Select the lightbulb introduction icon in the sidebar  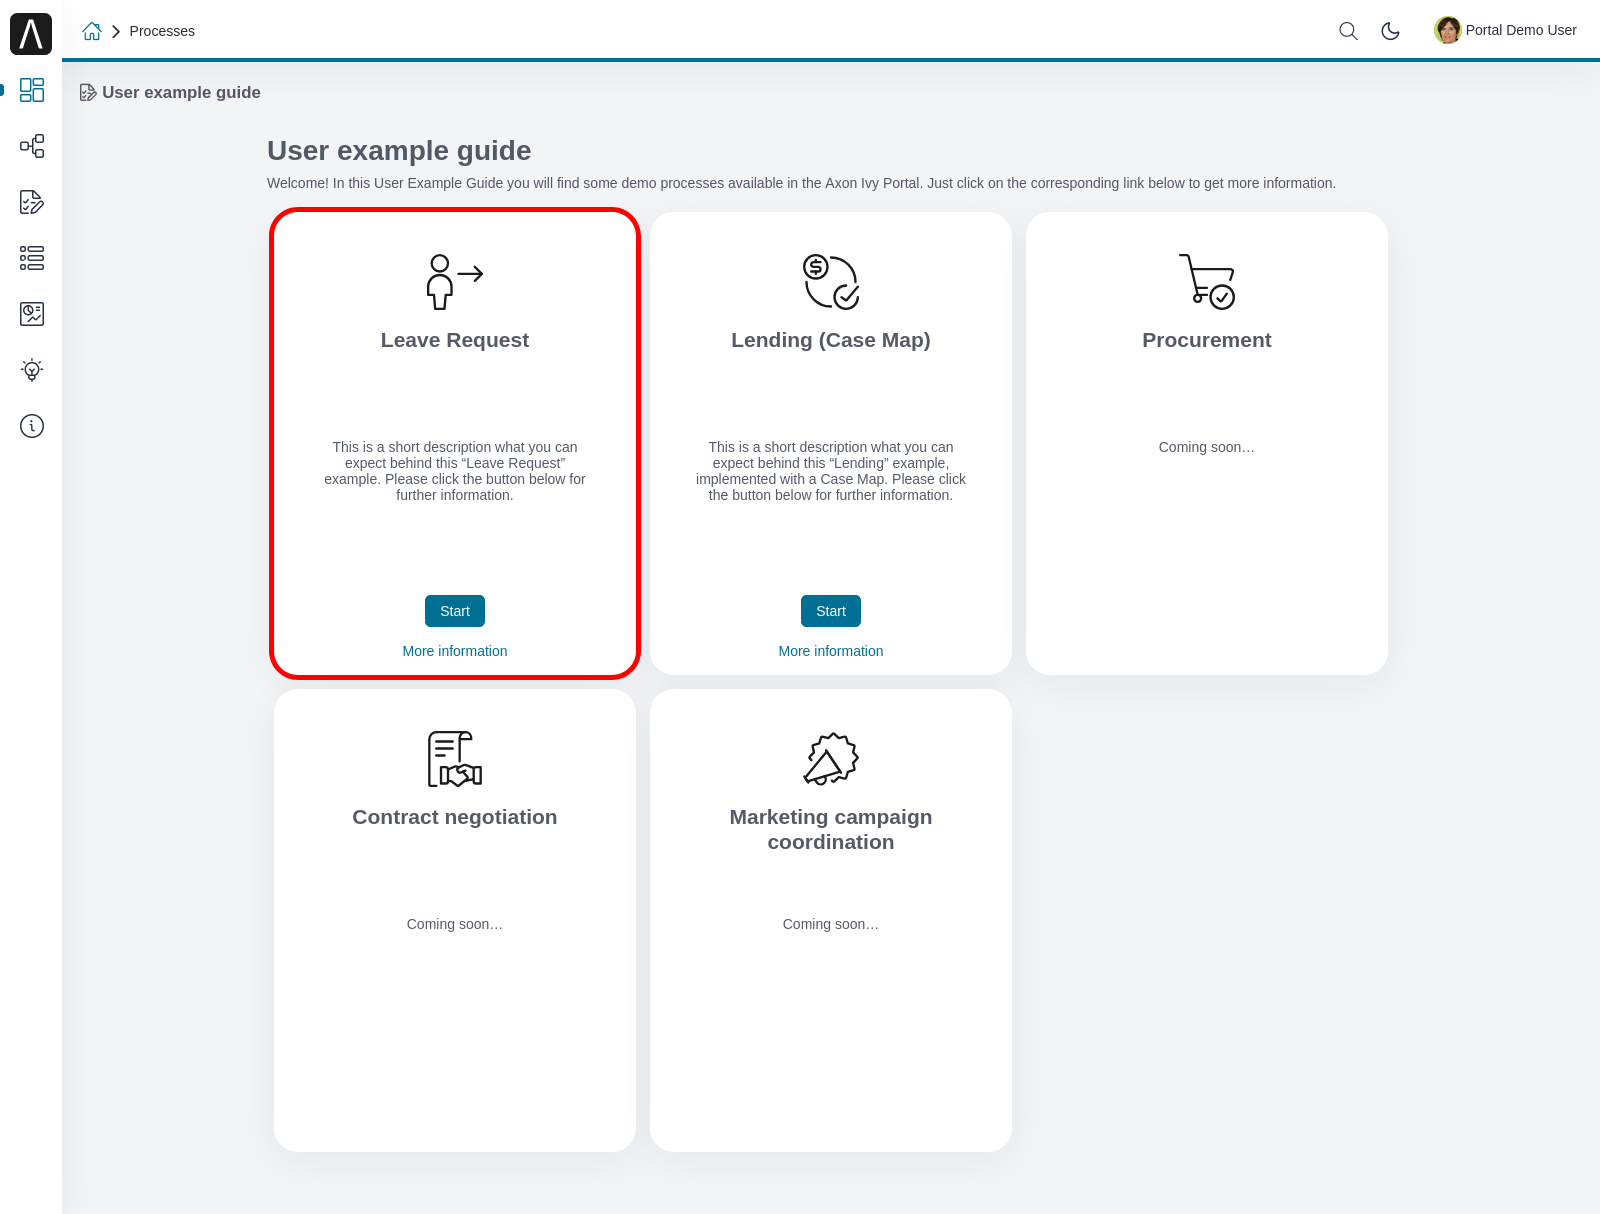point(32,370)
